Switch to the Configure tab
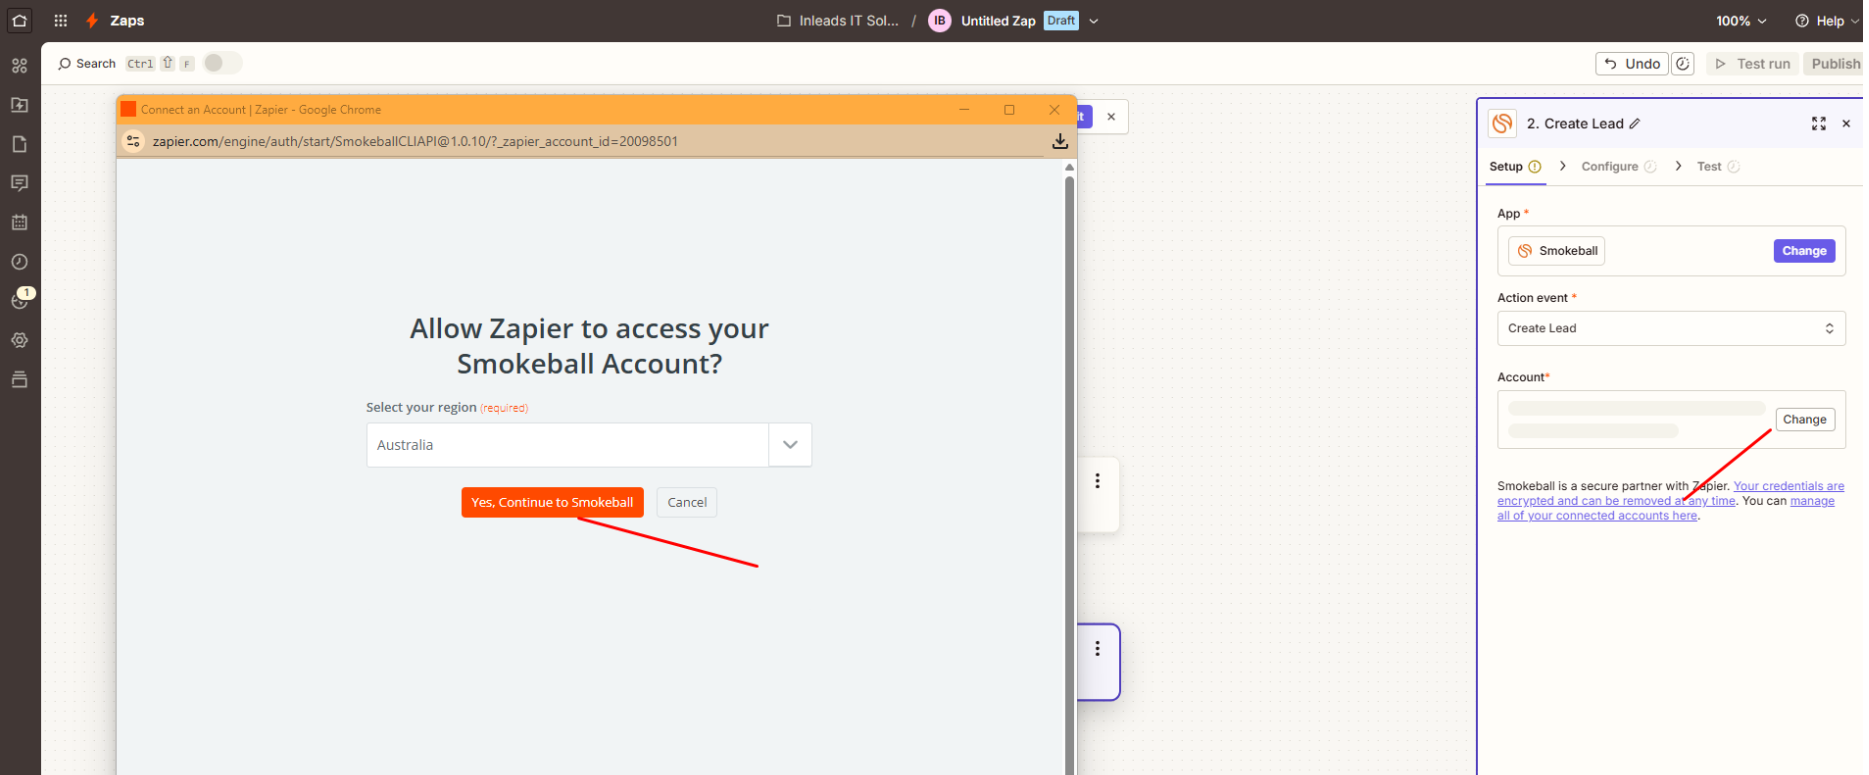The width and height of the screenshot is (1869, 775). click(1618, 167)
